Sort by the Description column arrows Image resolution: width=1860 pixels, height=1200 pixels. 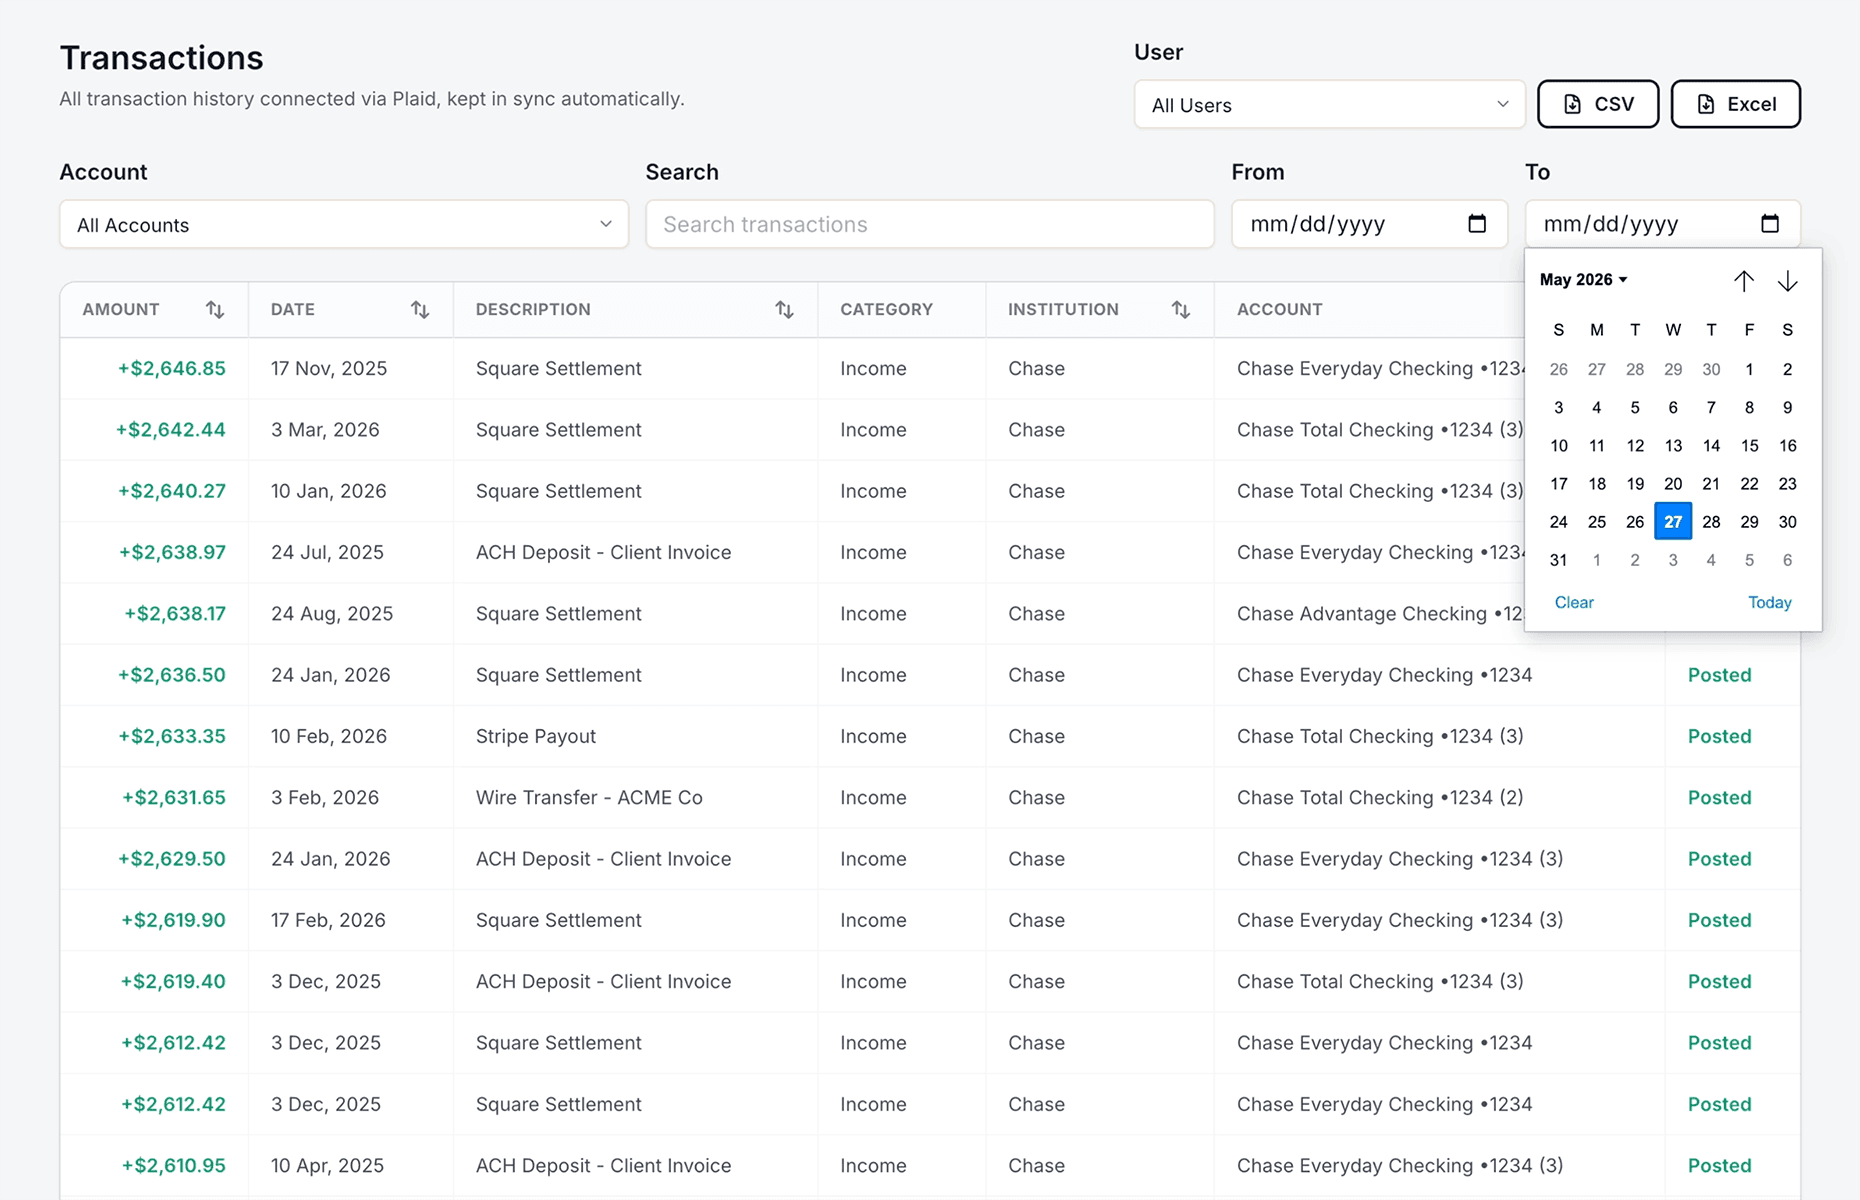[784, 310]
